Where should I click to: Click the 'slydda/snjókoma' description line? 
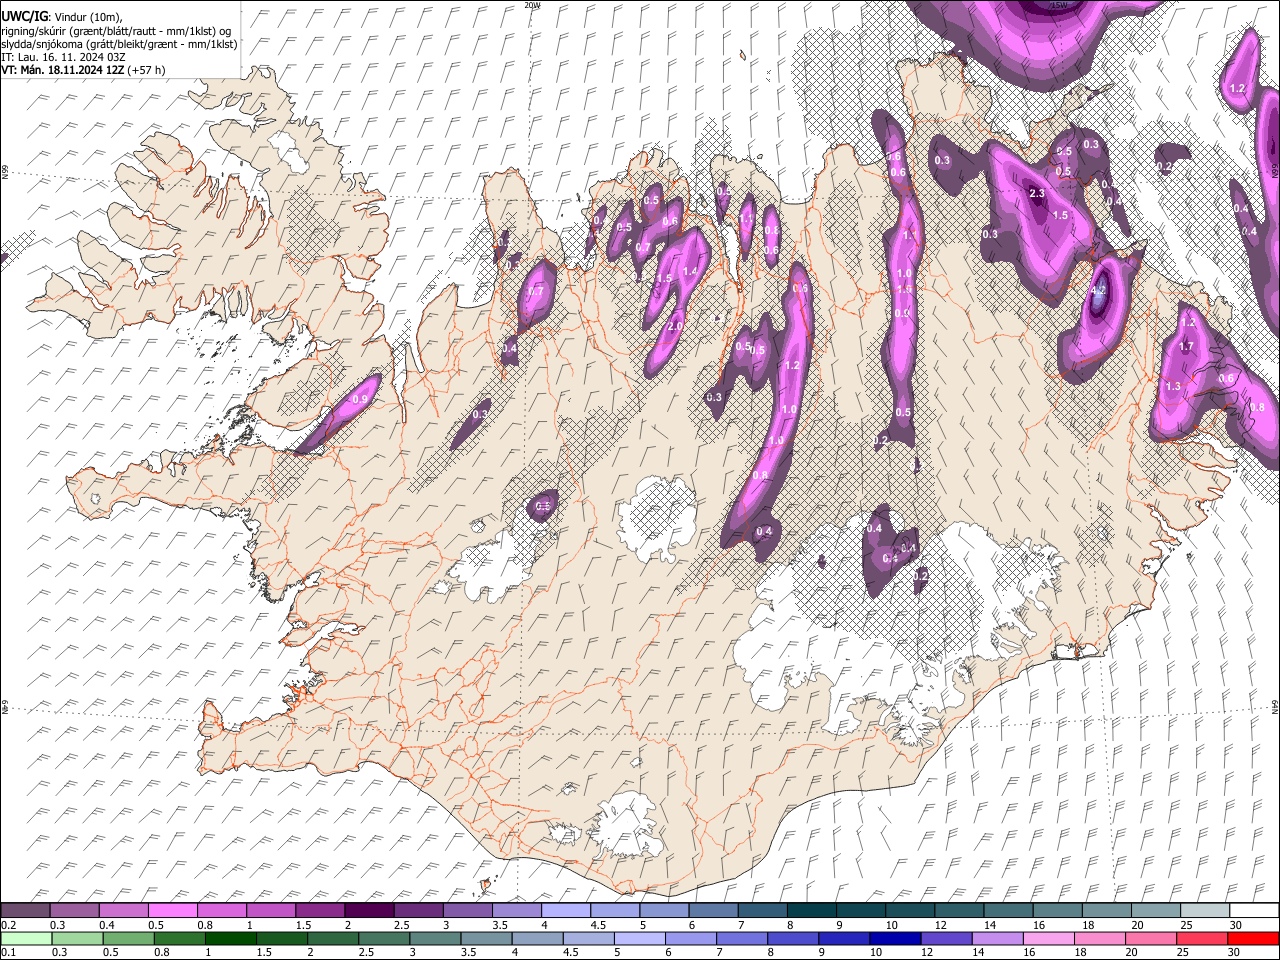[119, 44]
